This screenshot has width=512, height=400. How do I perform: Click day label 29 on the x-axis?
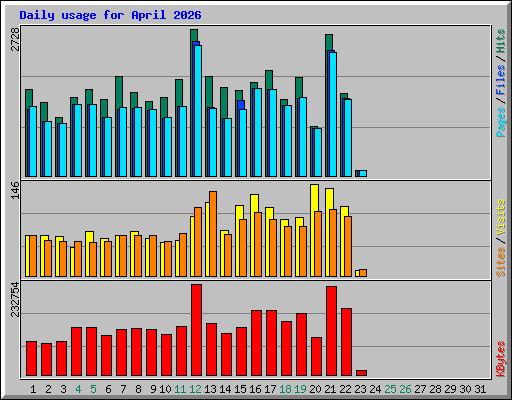(450, 389)
